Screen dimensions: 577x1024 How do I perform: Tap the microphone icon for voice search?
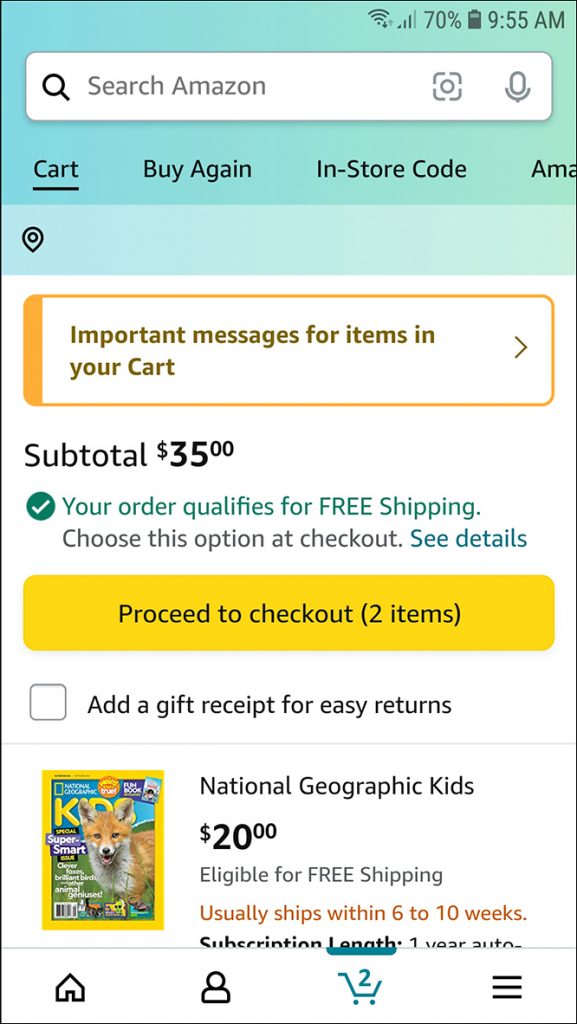517,86
